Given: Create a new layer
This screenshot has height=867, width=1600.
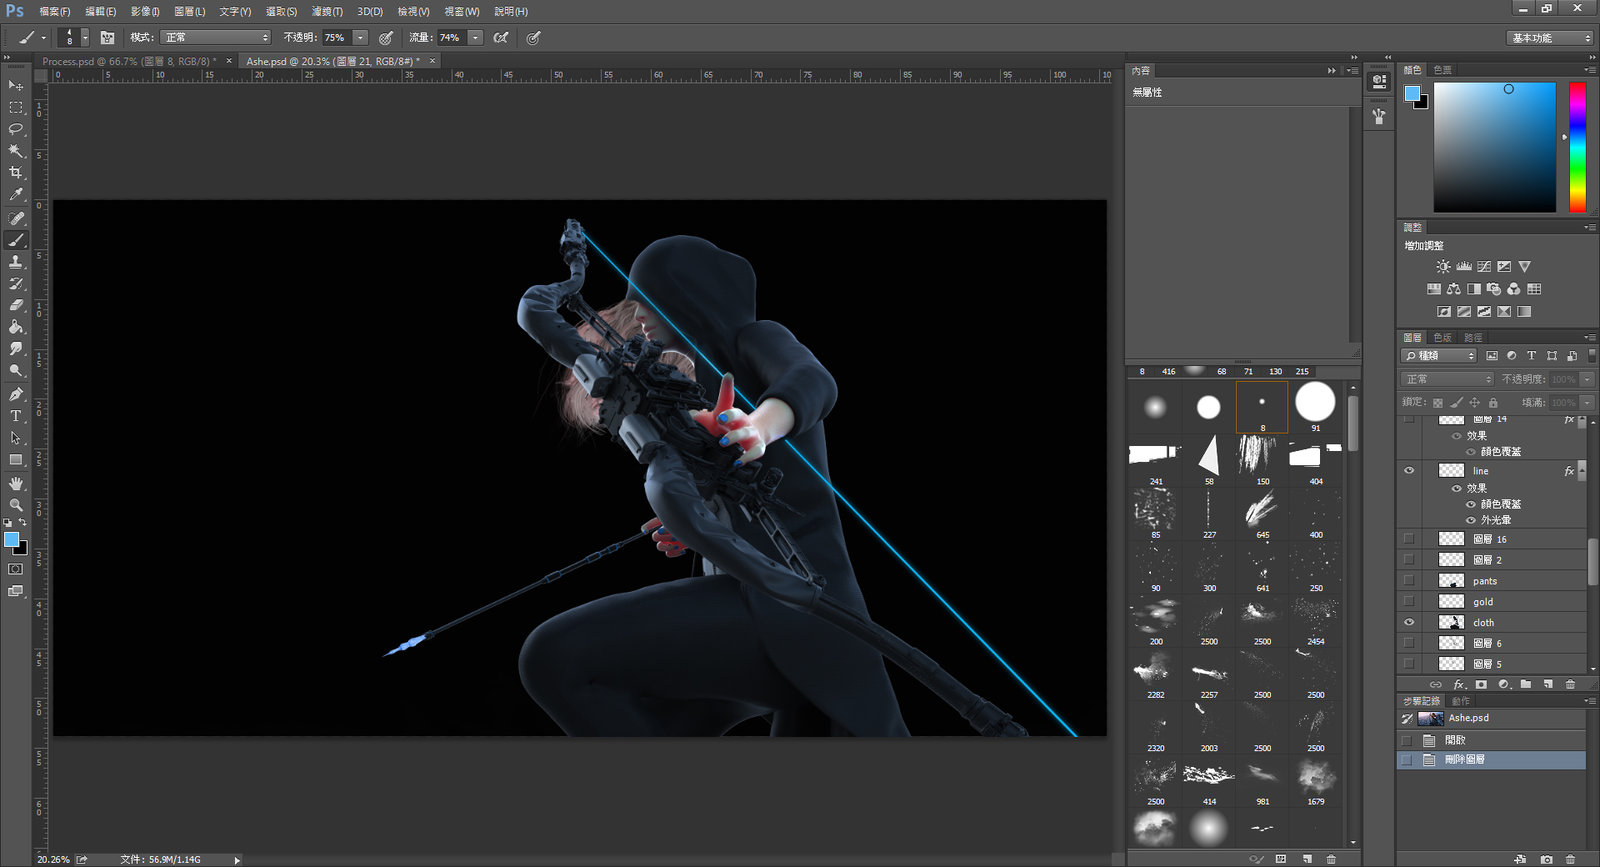Looking at the screenshot, I should (x=1548, y=684).
